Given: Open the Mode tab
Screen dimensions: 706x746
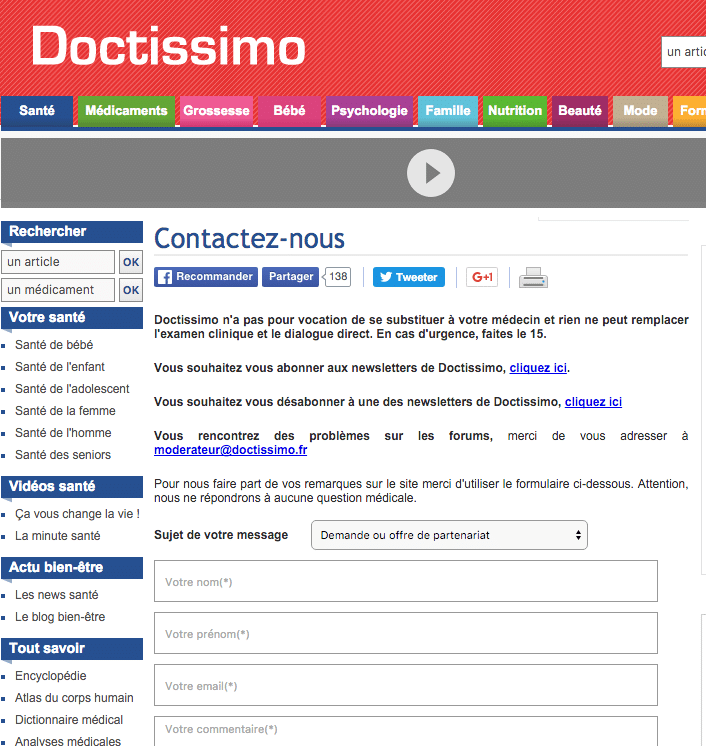Looking at the screenshot, I should [640, 111].
